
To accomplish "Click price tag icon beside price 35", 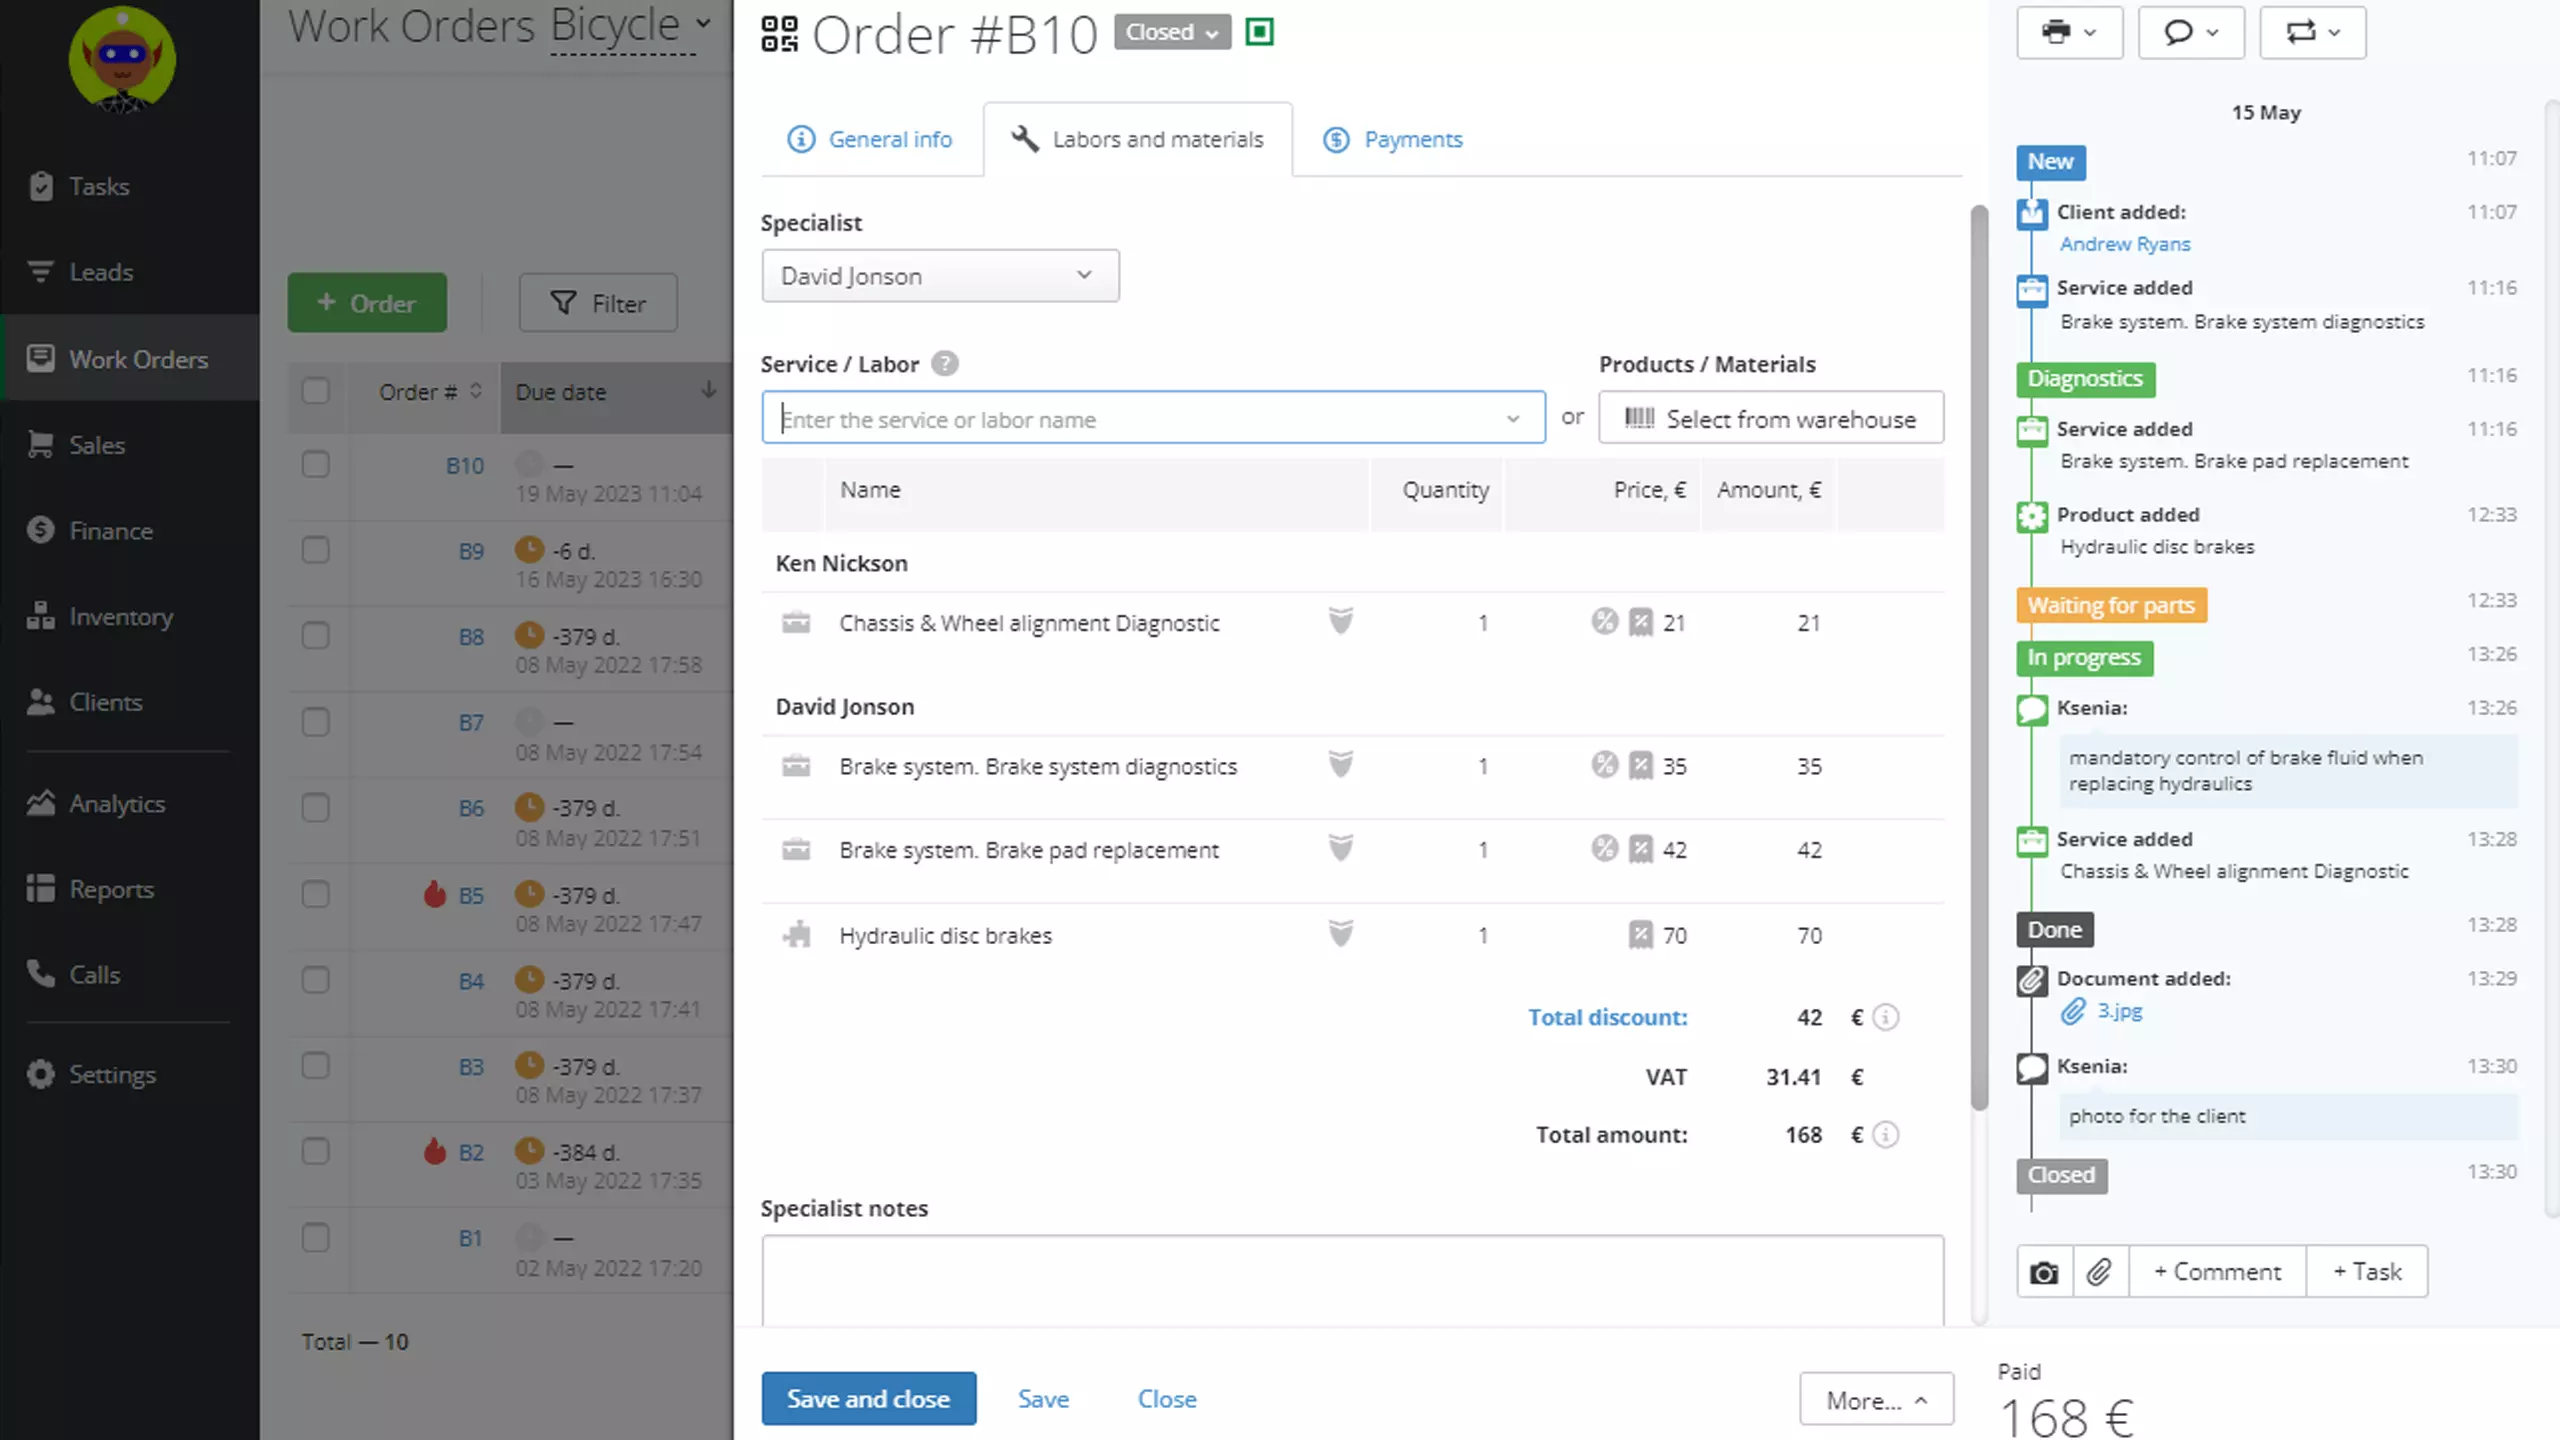I will (1641, 766).
